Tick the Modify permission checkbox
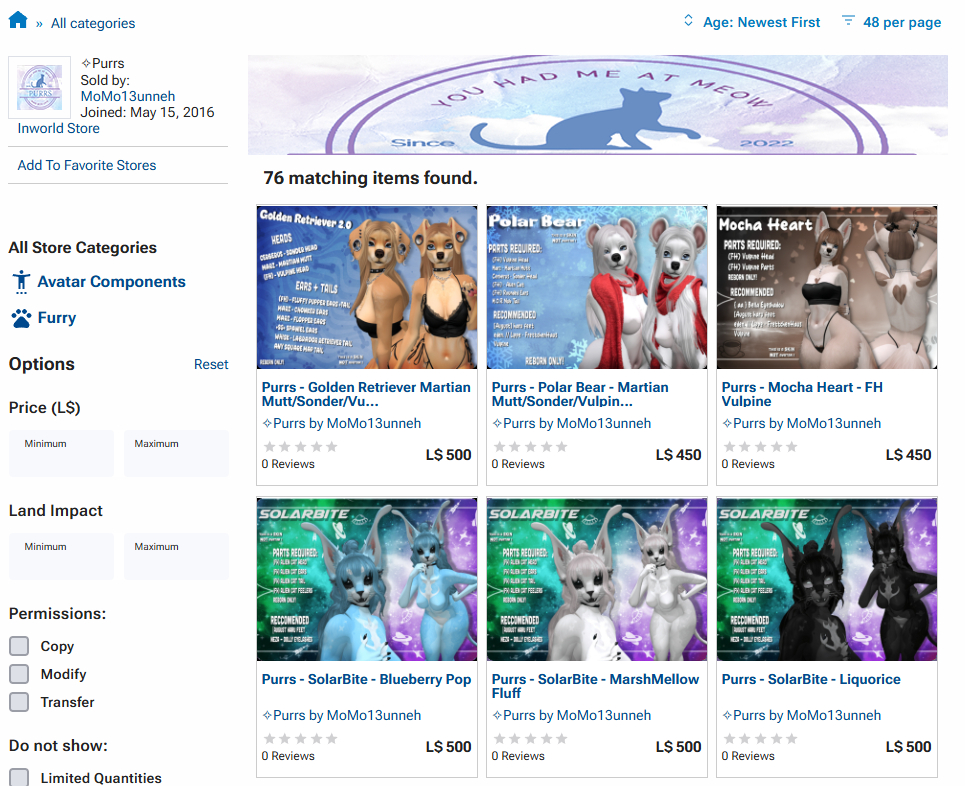The height and width of the screenshot is (786, 965). pyautogui.click(x=19, y=674)
